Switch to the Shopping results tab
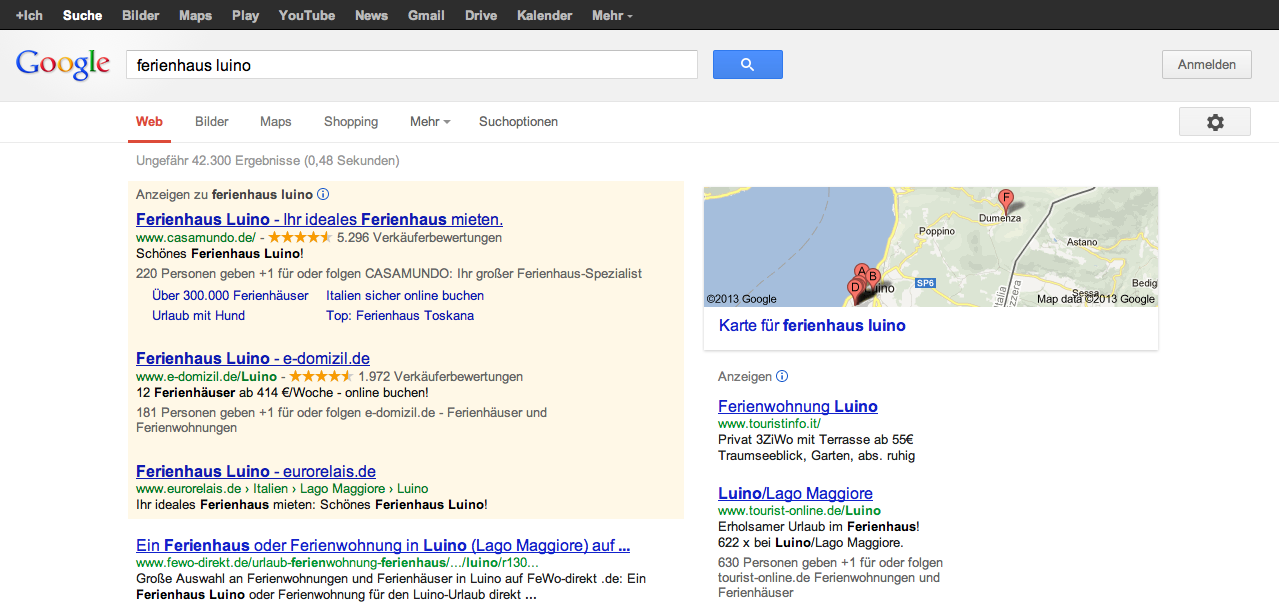This screenshot has height=614, width=1279. pos(351,122)
